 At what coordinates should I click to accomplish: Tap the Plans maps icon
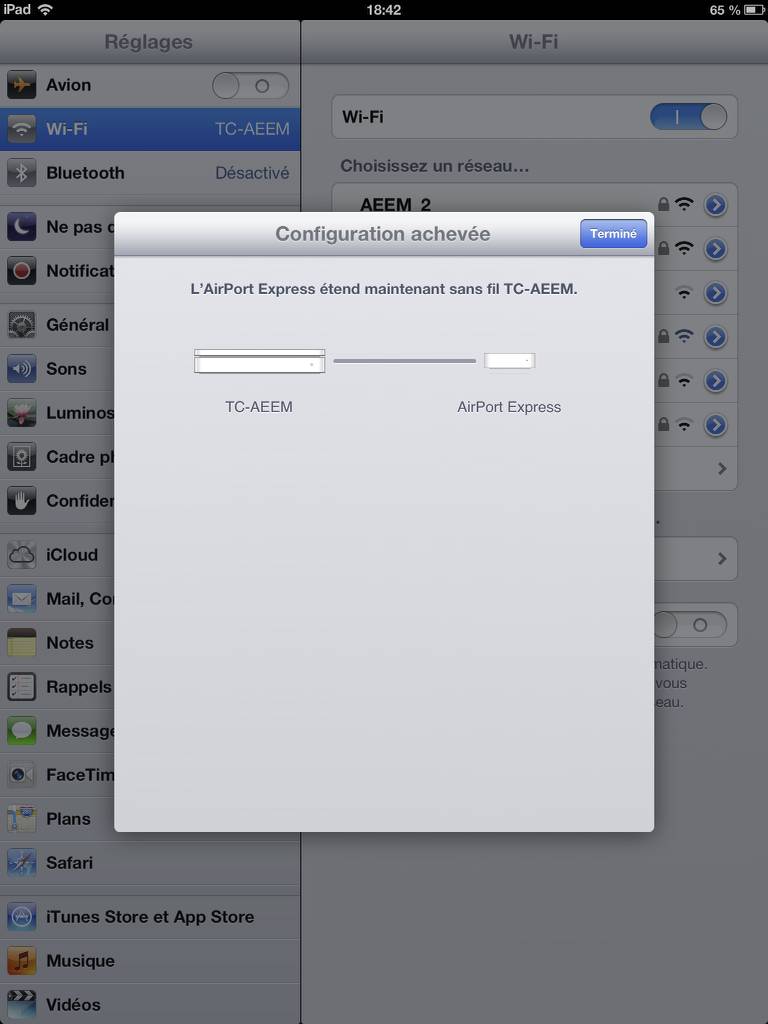point(22,819)
